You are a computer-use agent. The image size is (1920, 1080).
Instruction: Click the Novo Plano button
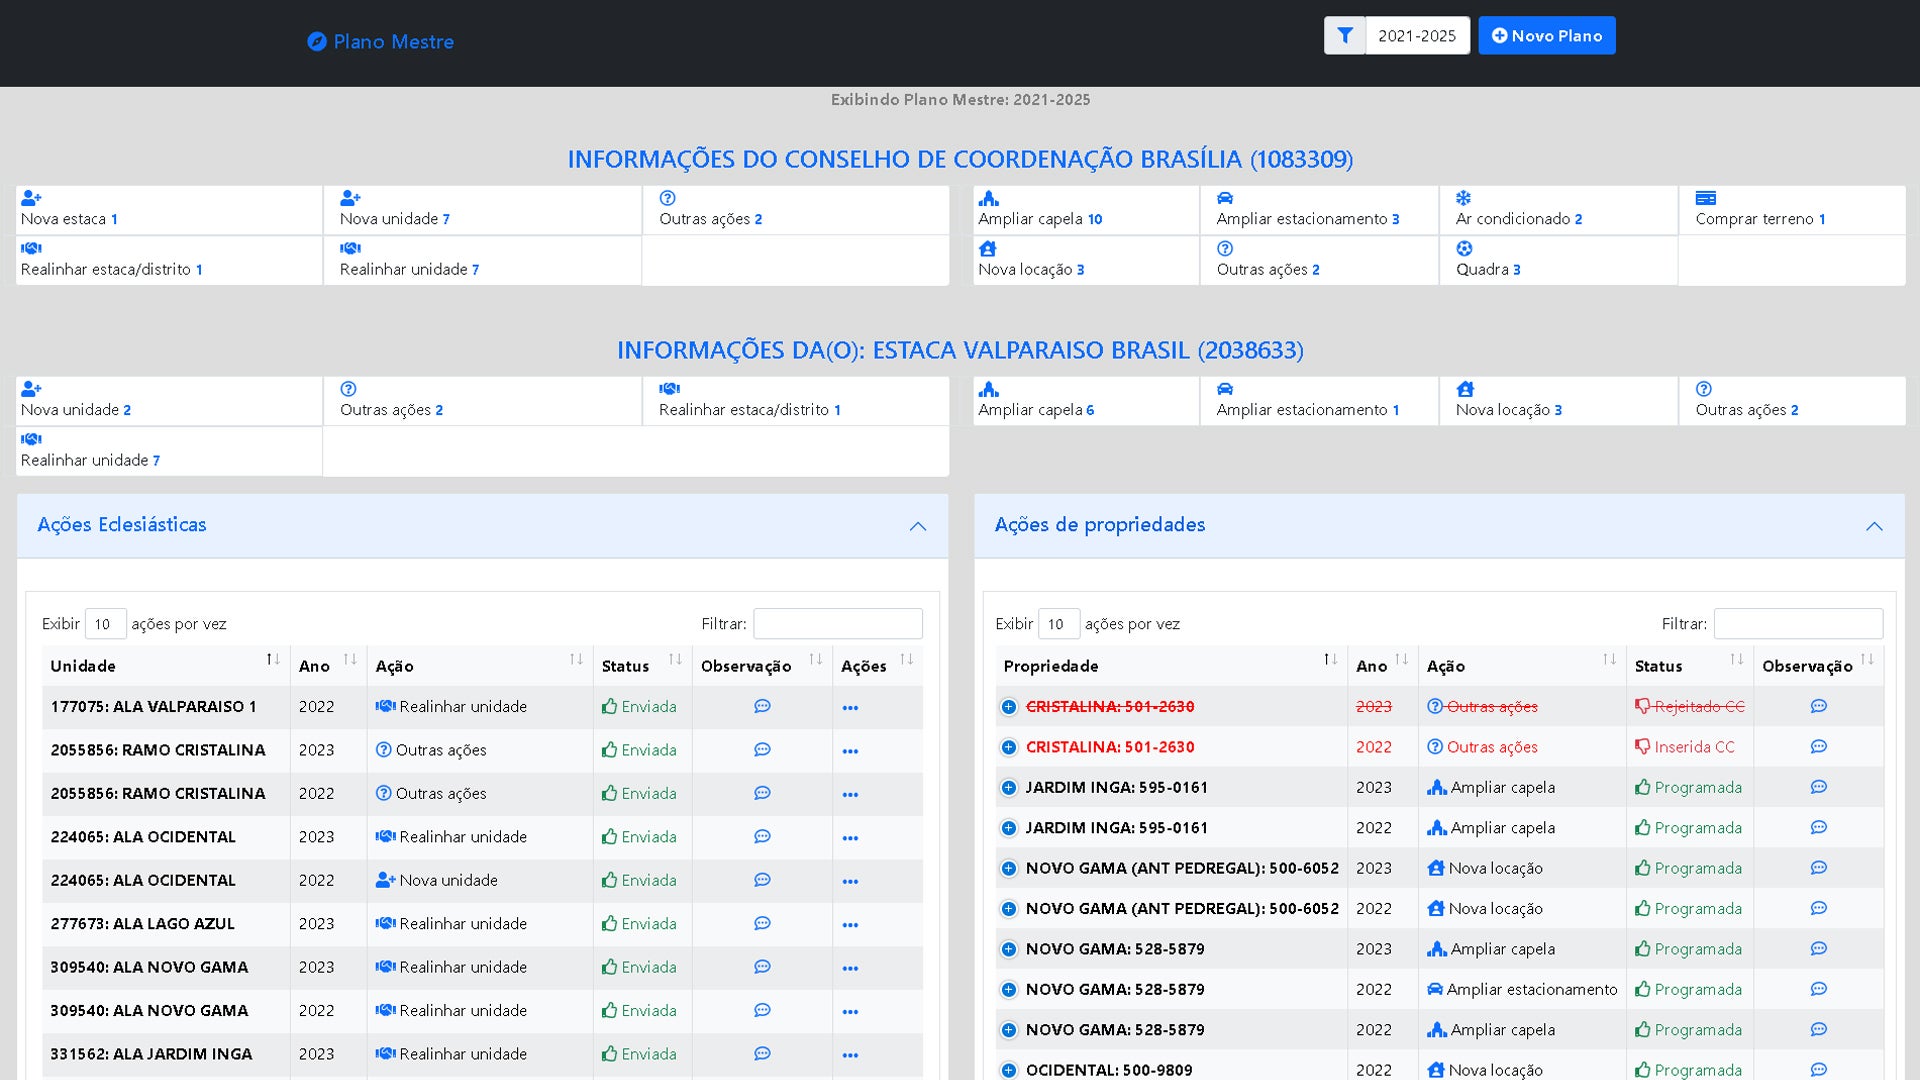[1546, 36]
